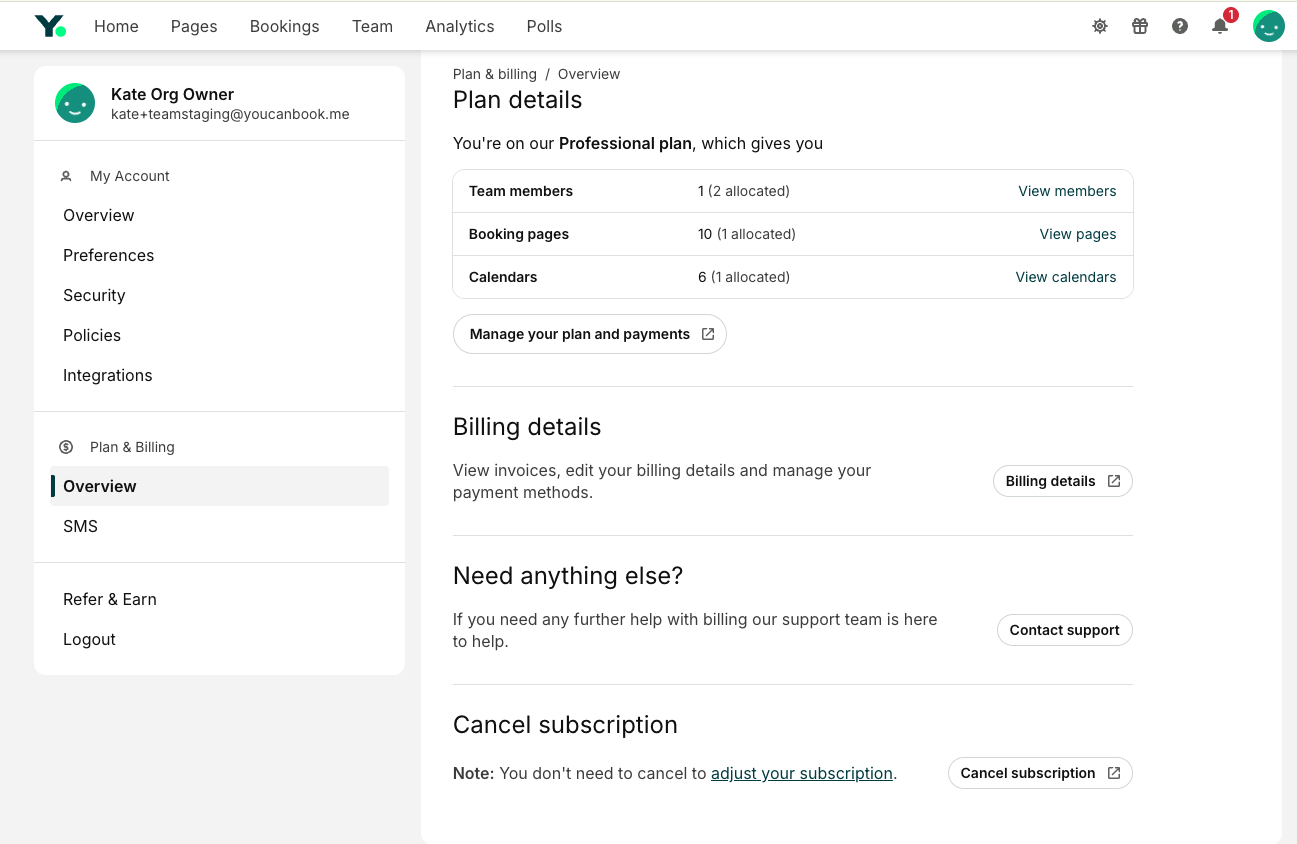Select Security in the sidebar
Image resolution: width=1297 pixels, height=844 pixels.
pyautogui.click(x=94, y=295)
